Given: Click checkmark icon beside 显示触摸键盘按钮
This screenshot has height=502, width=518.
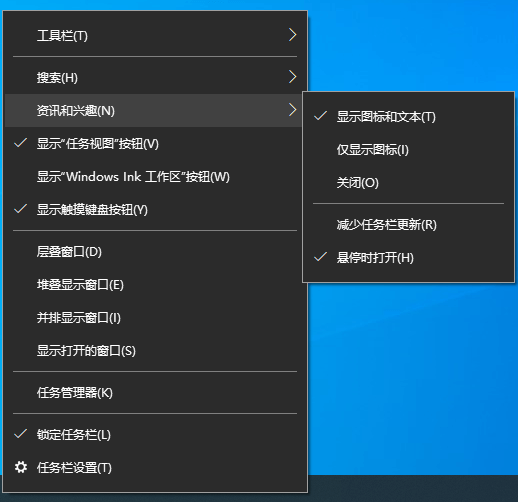Looking at the screenshot, I should pyautogui.click(x=21, y=209).
